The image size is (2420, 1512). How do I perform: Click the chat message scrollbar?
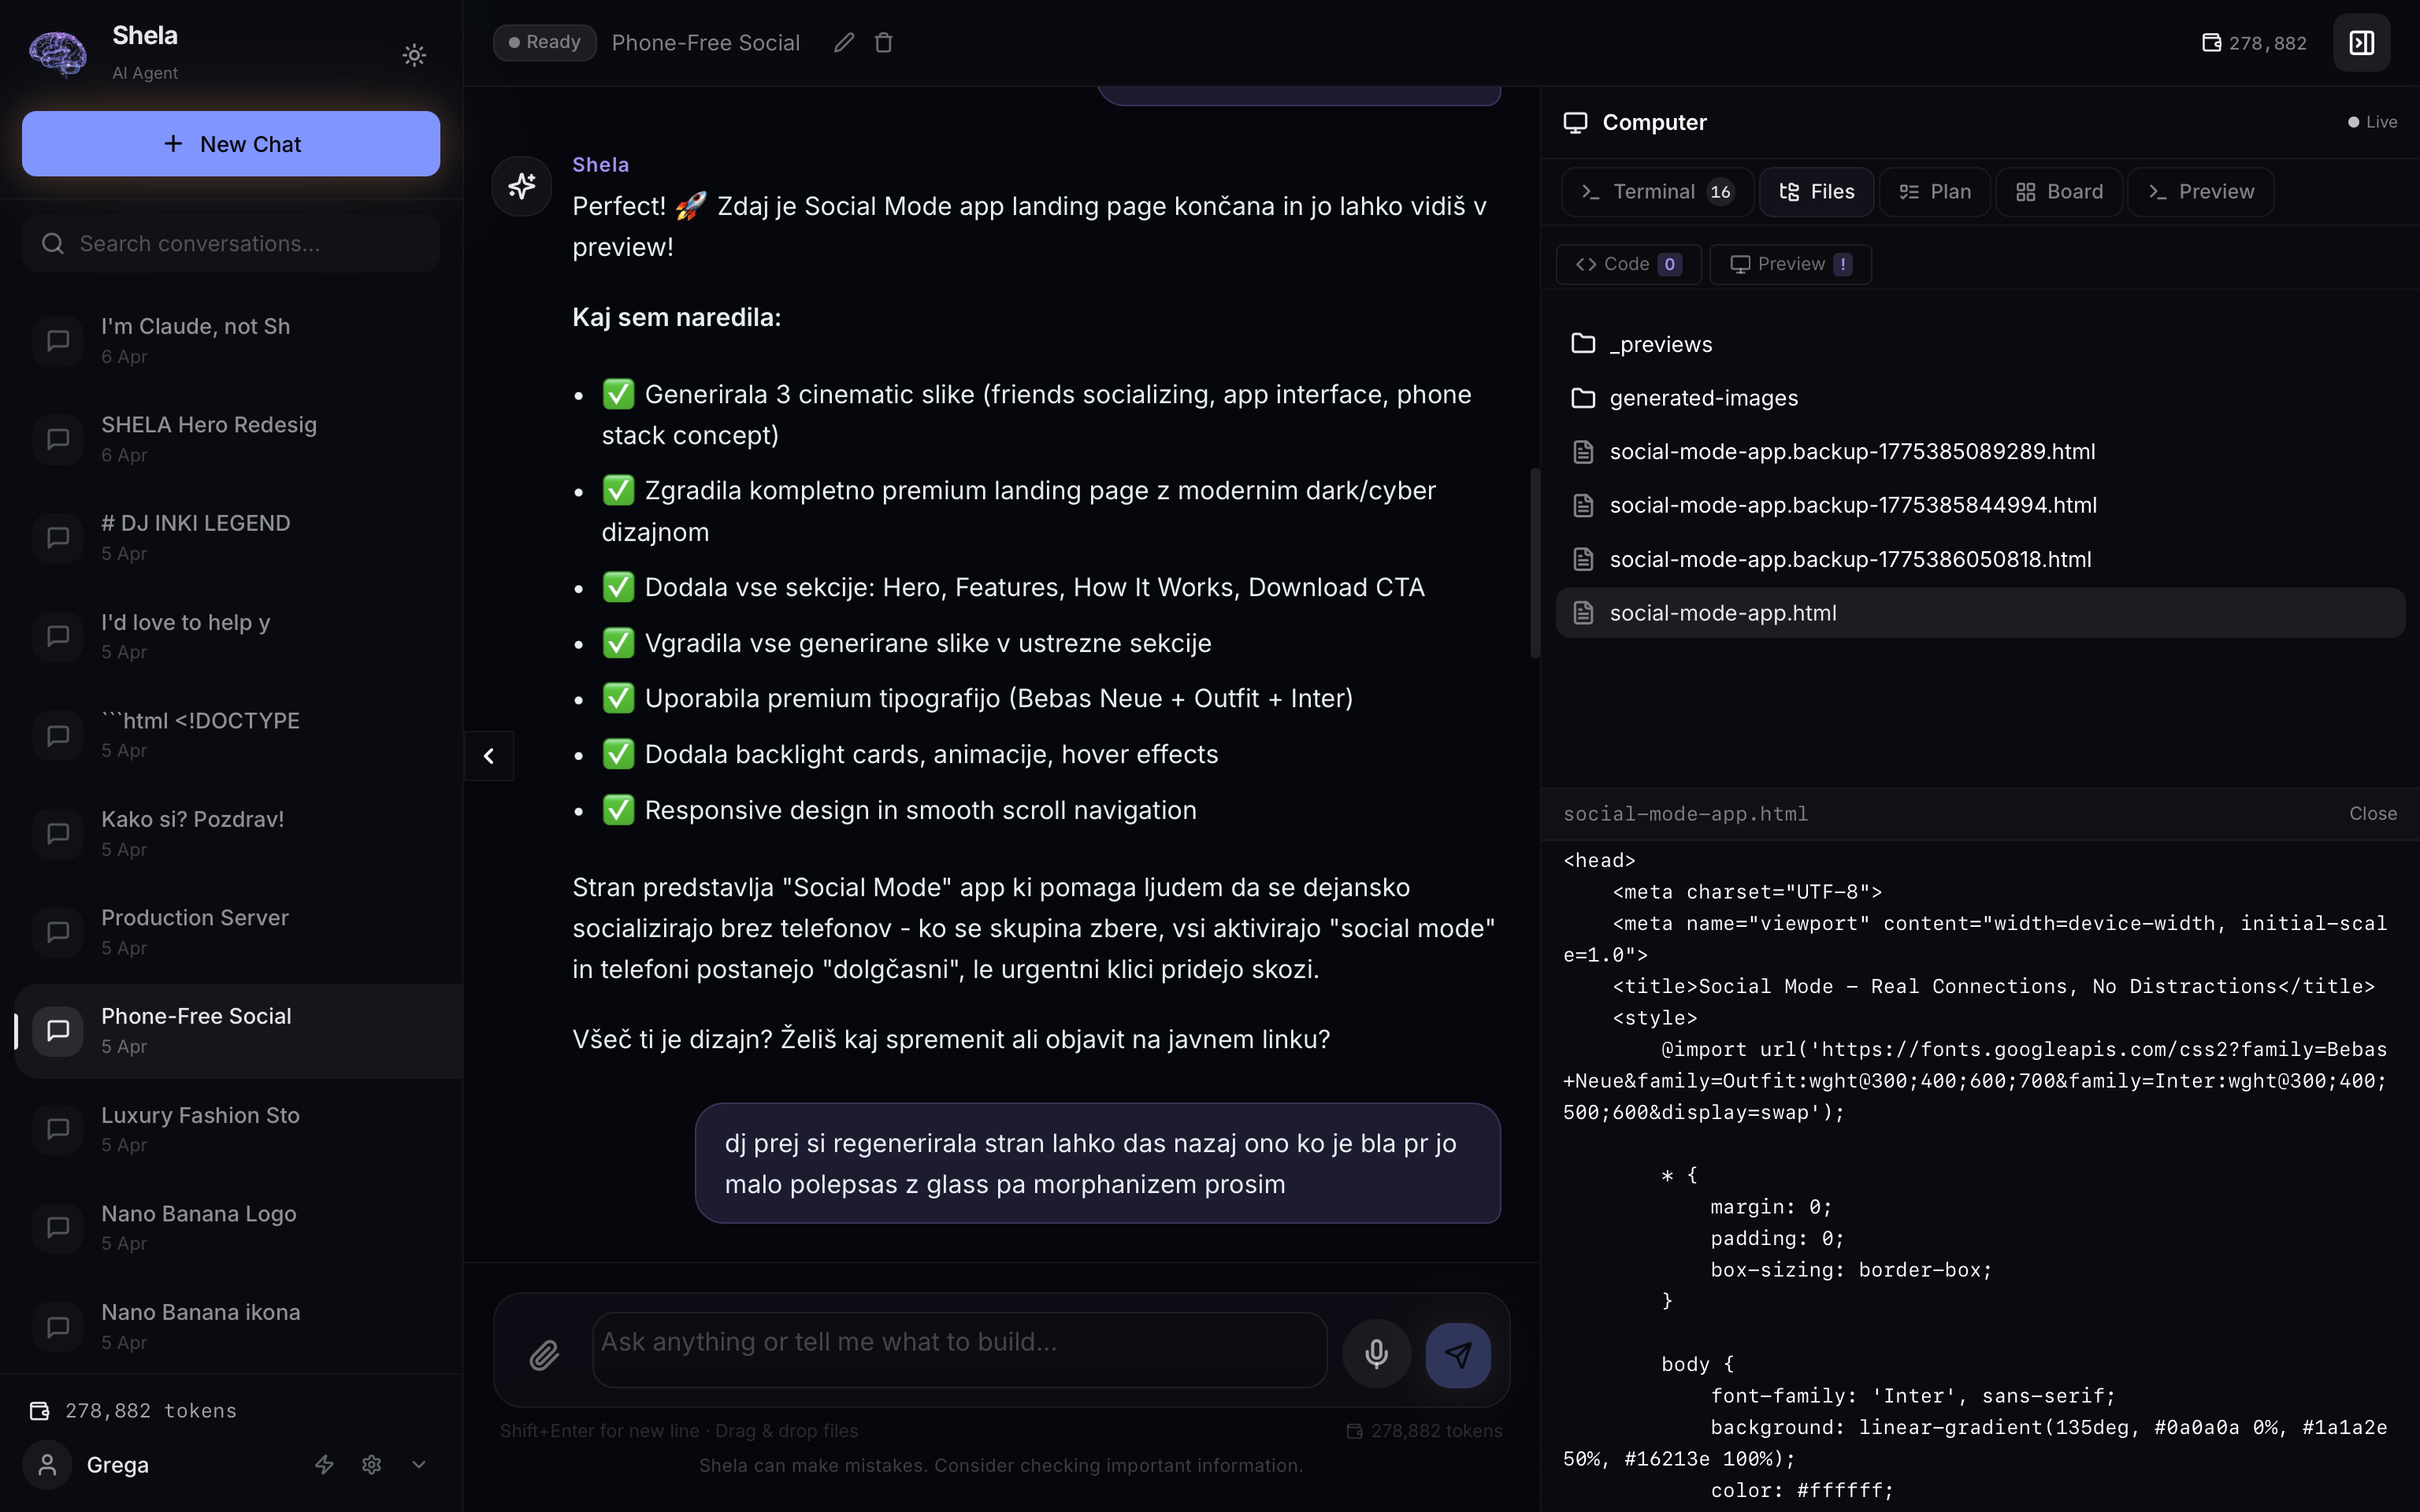click(x=1534, y=564)
